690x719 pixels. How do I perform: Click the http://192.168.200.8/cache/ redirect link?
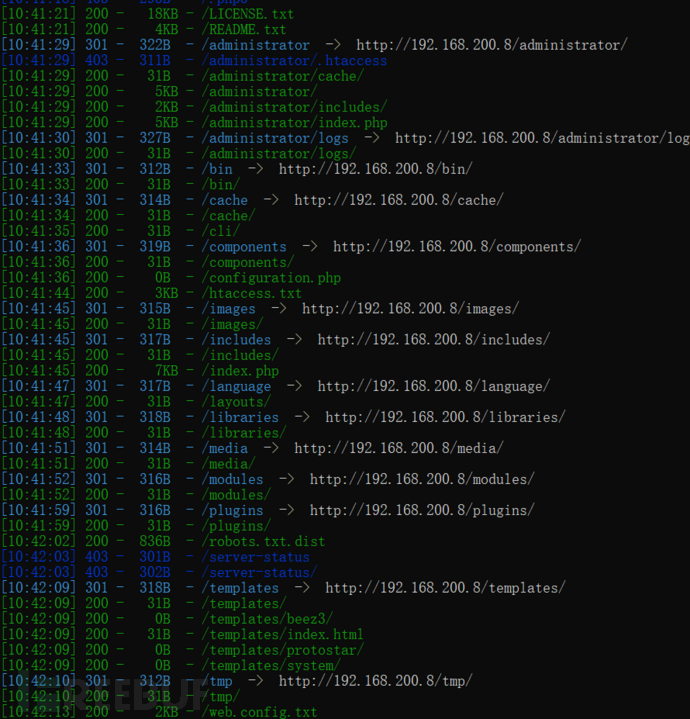coord(398,200)
